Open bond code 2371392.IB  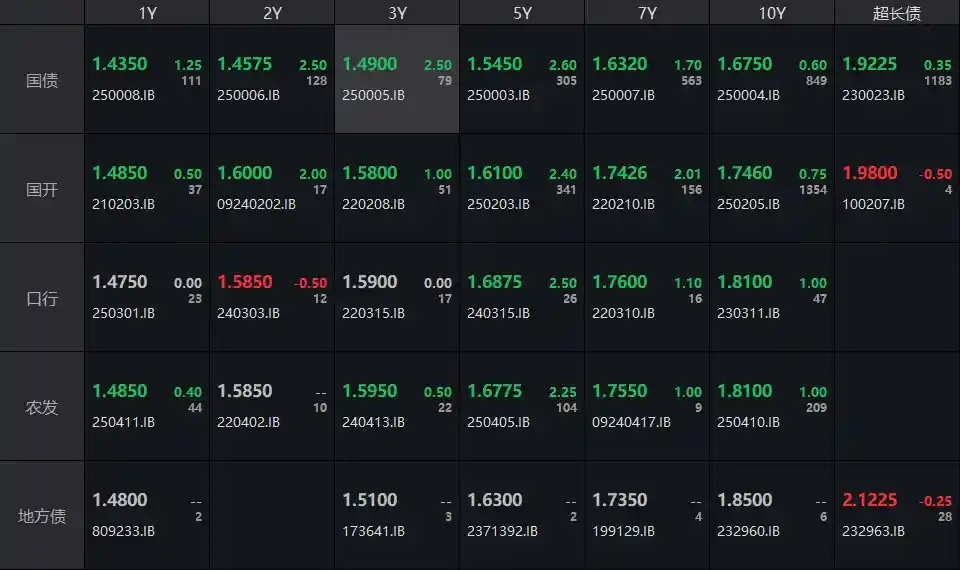(503, 531)
